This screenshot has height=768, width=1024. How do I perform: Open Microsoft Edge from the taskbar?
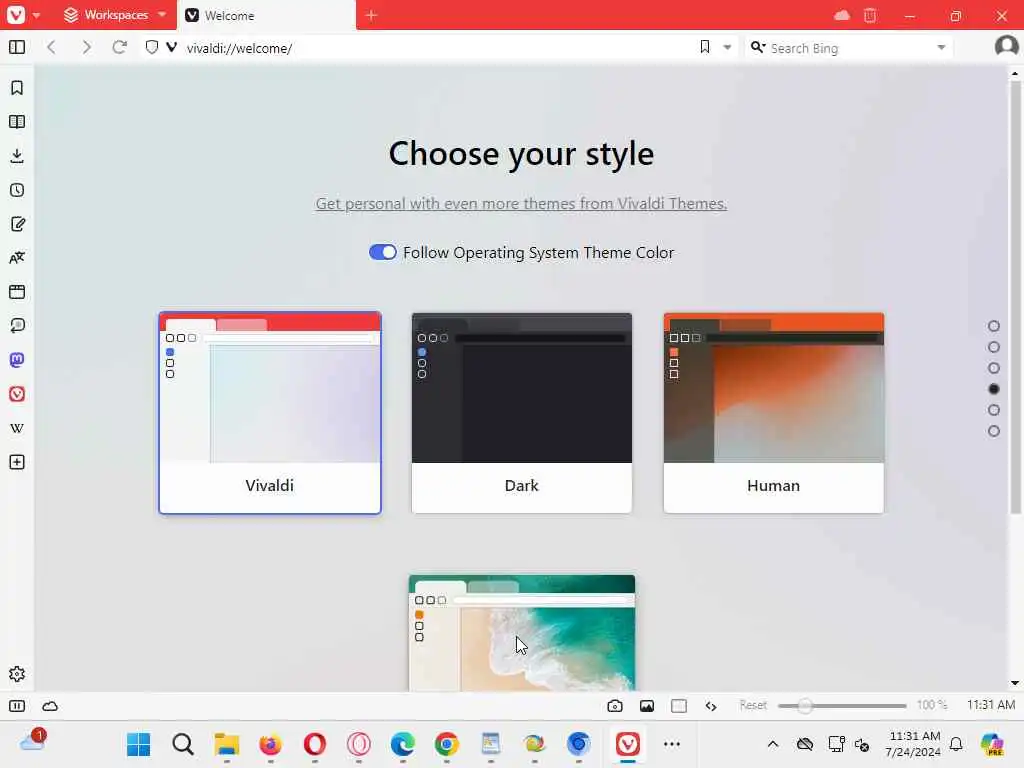[403, 744]
